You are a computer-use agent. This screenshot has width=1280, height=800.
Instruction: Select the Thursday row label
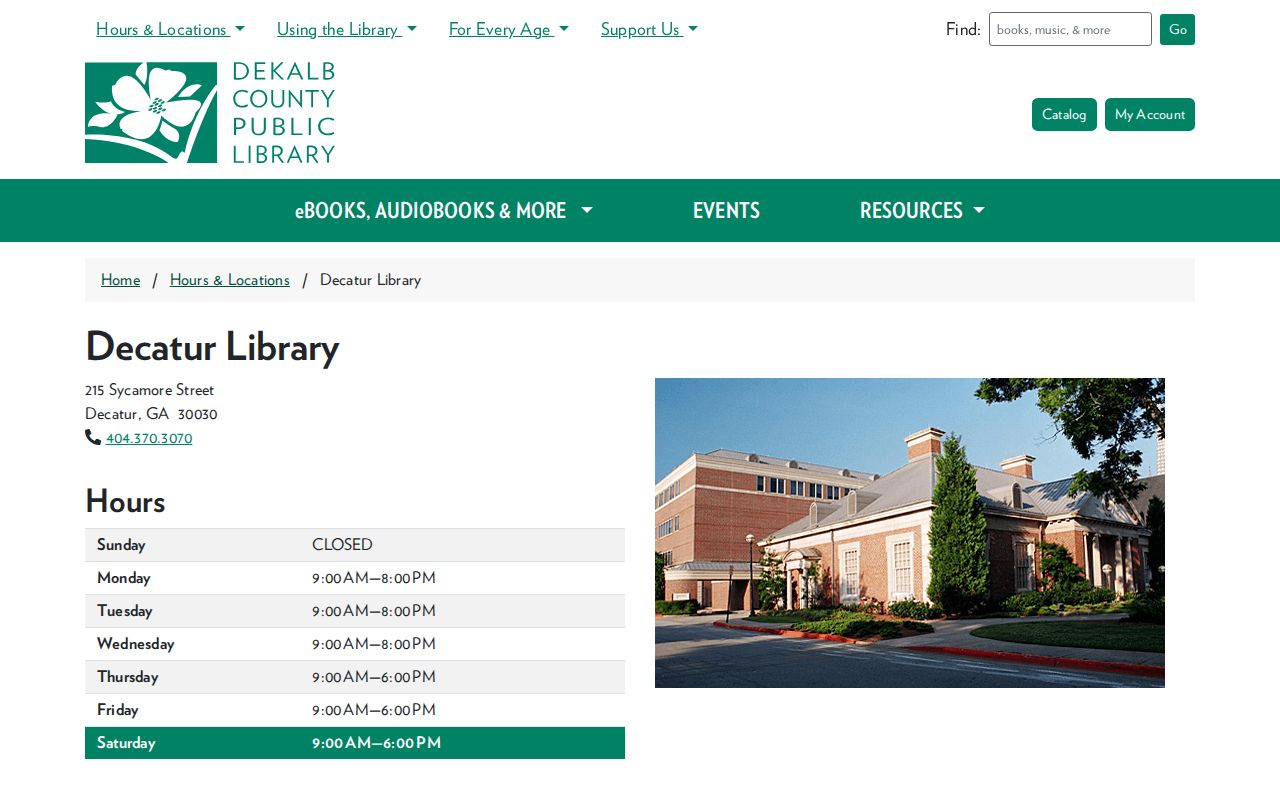tap(128, 677)
